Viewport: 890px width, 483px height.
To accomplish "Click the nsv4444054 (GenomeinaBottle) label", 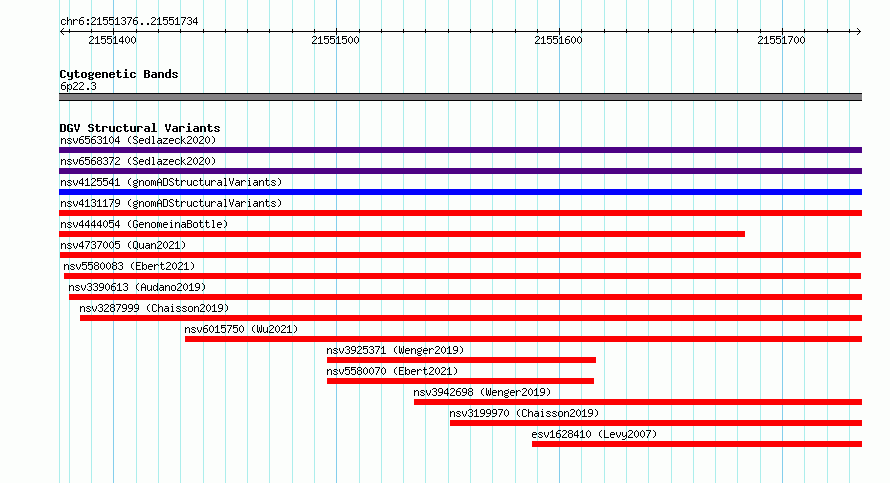I will [144, 224].
